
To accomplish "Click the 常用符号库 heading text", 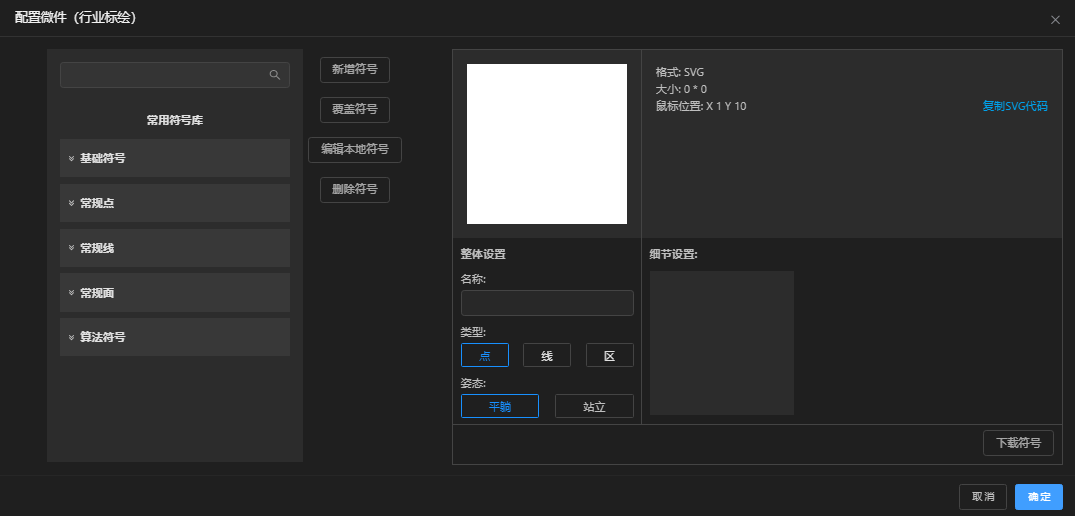I will 175,120.
